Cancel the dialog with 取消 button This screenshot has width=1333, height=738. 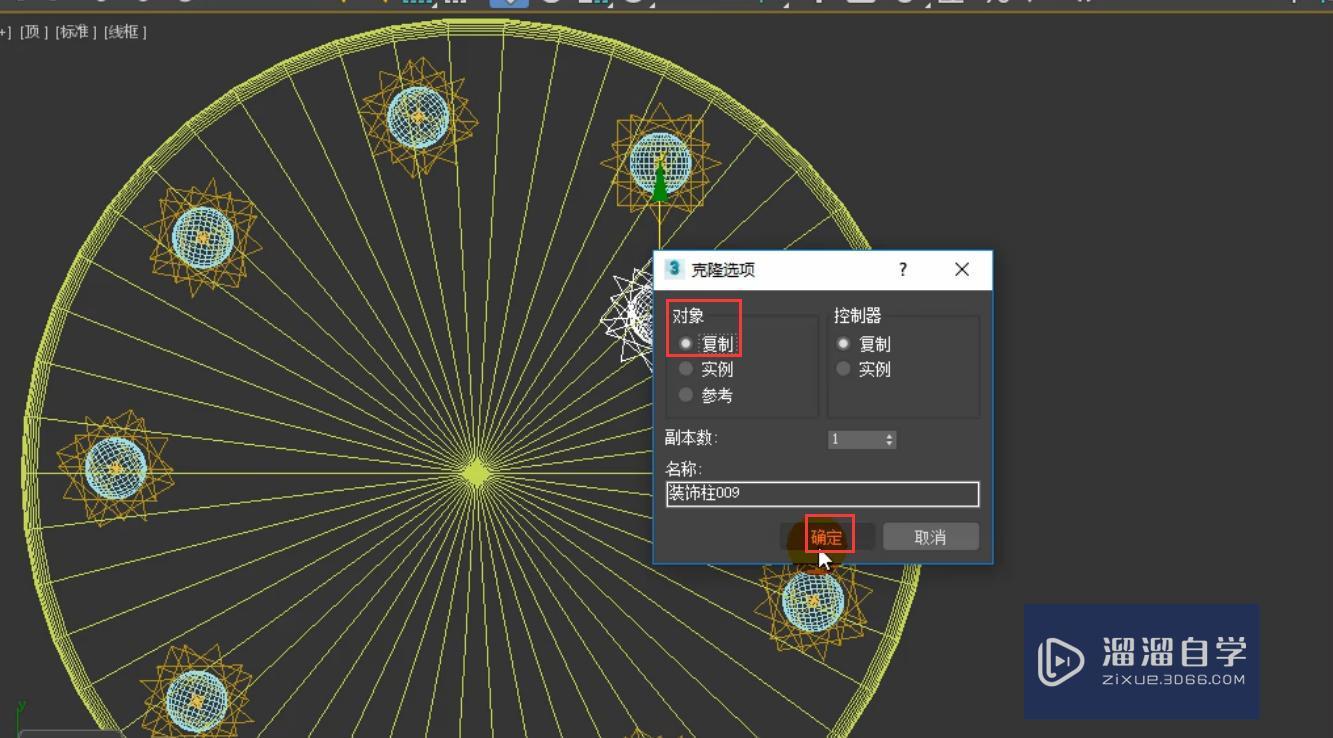(x=930, y=537)
